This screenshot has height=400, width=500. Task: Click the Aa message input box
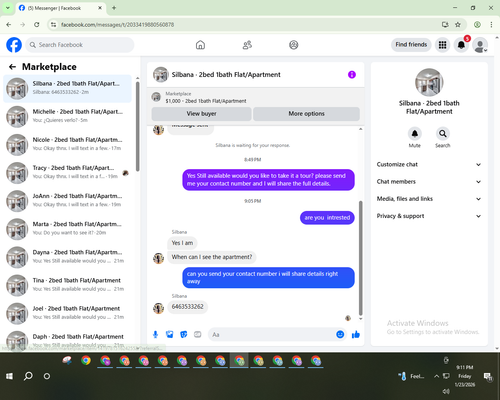click(272, 334)
